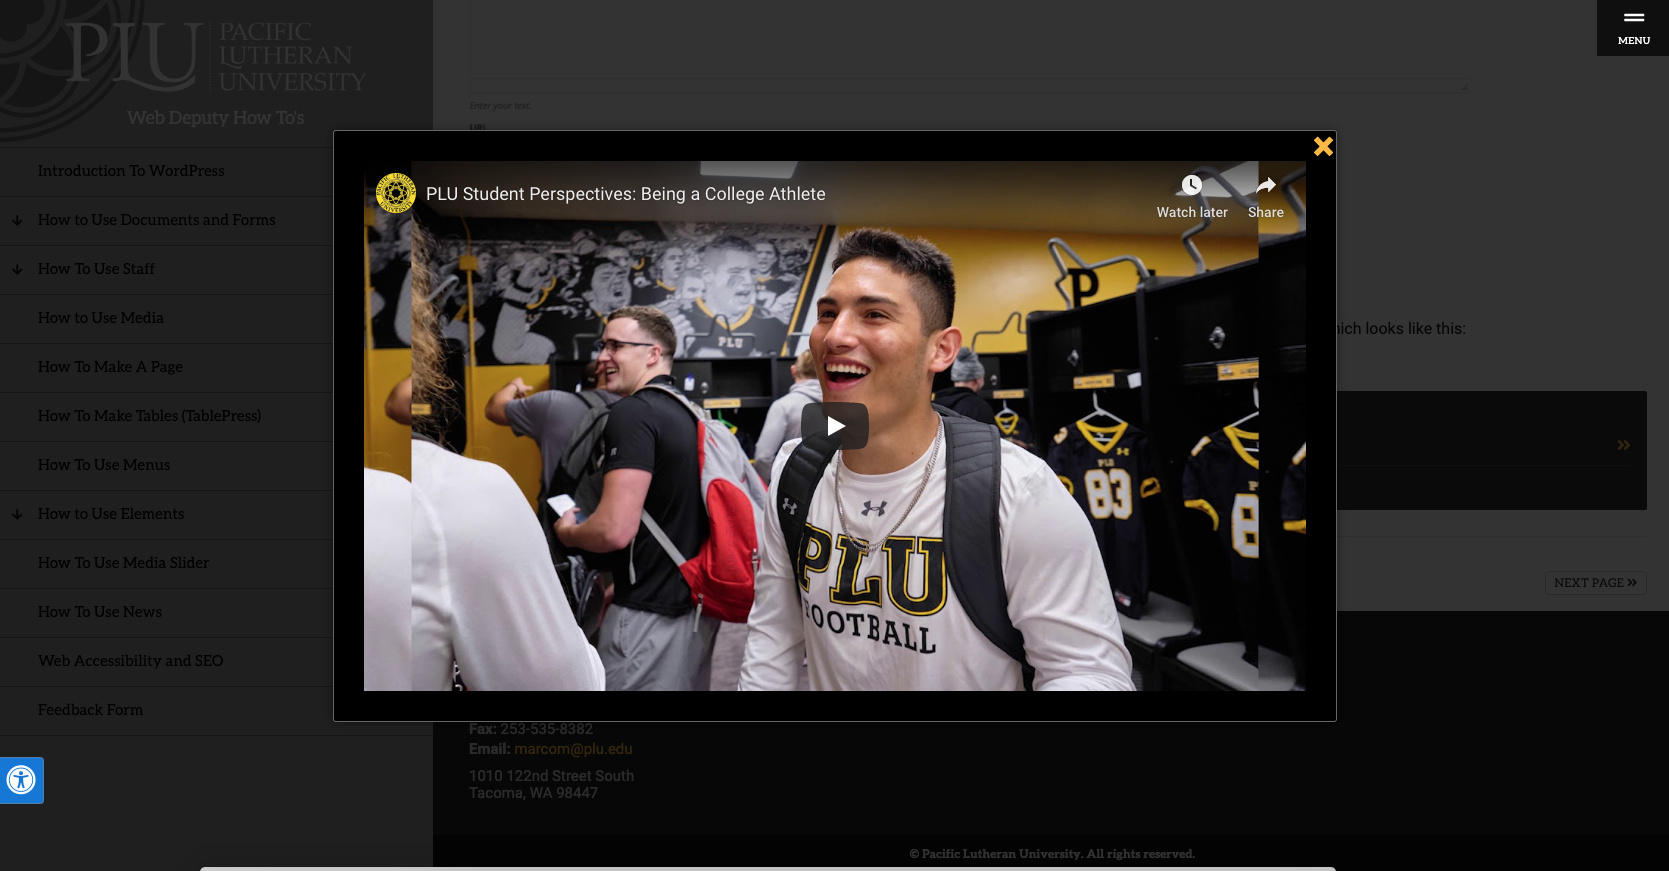This screenshot has width=1669, height=871.
Task: Open How To Use Menus
Action: (104, 465)
